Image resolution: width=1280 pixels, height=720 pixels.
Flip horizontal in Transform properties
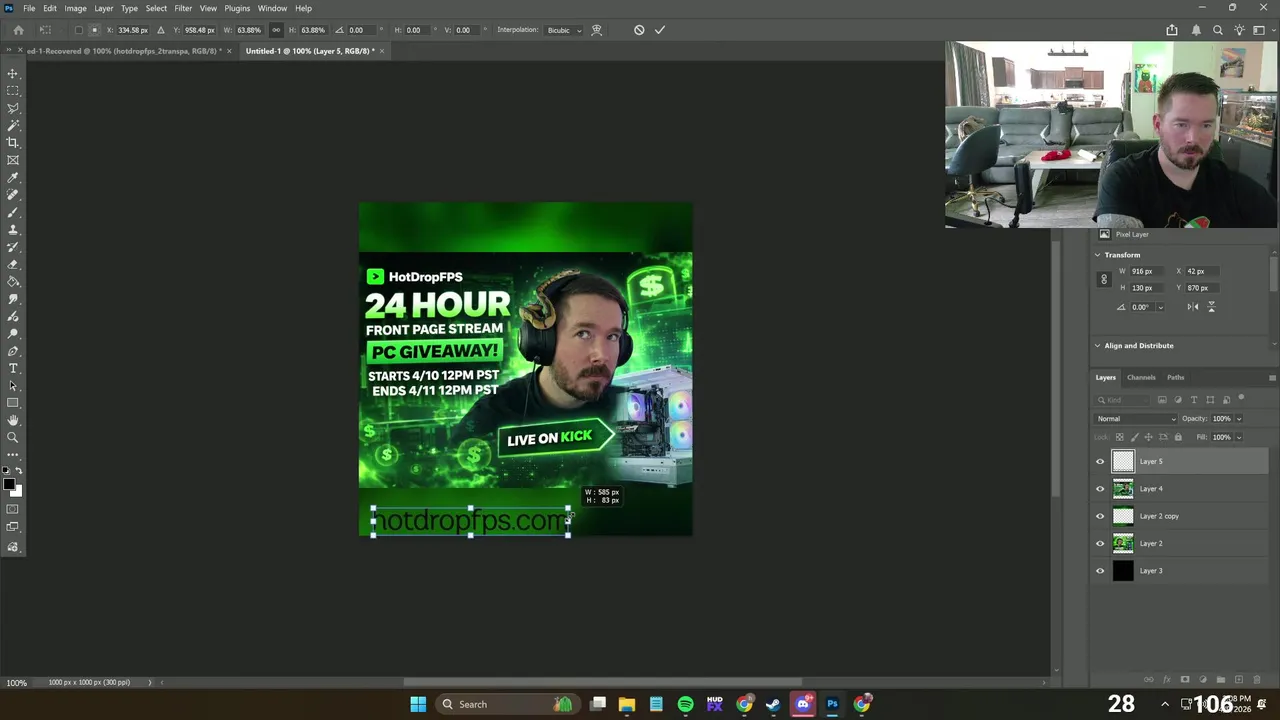click(1193, 307)
